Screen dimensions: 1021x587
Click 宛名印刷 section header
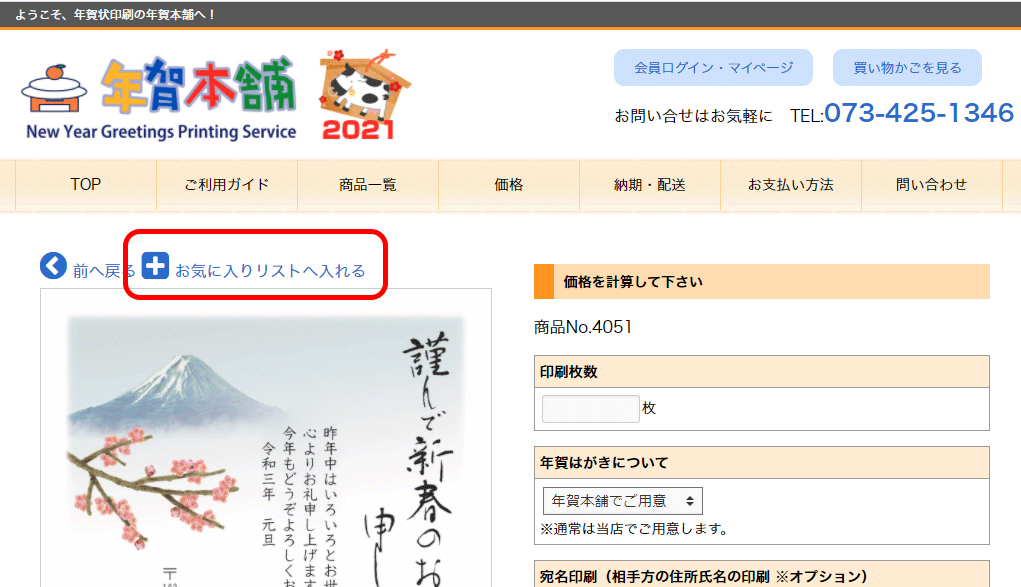tap(761, 576)
